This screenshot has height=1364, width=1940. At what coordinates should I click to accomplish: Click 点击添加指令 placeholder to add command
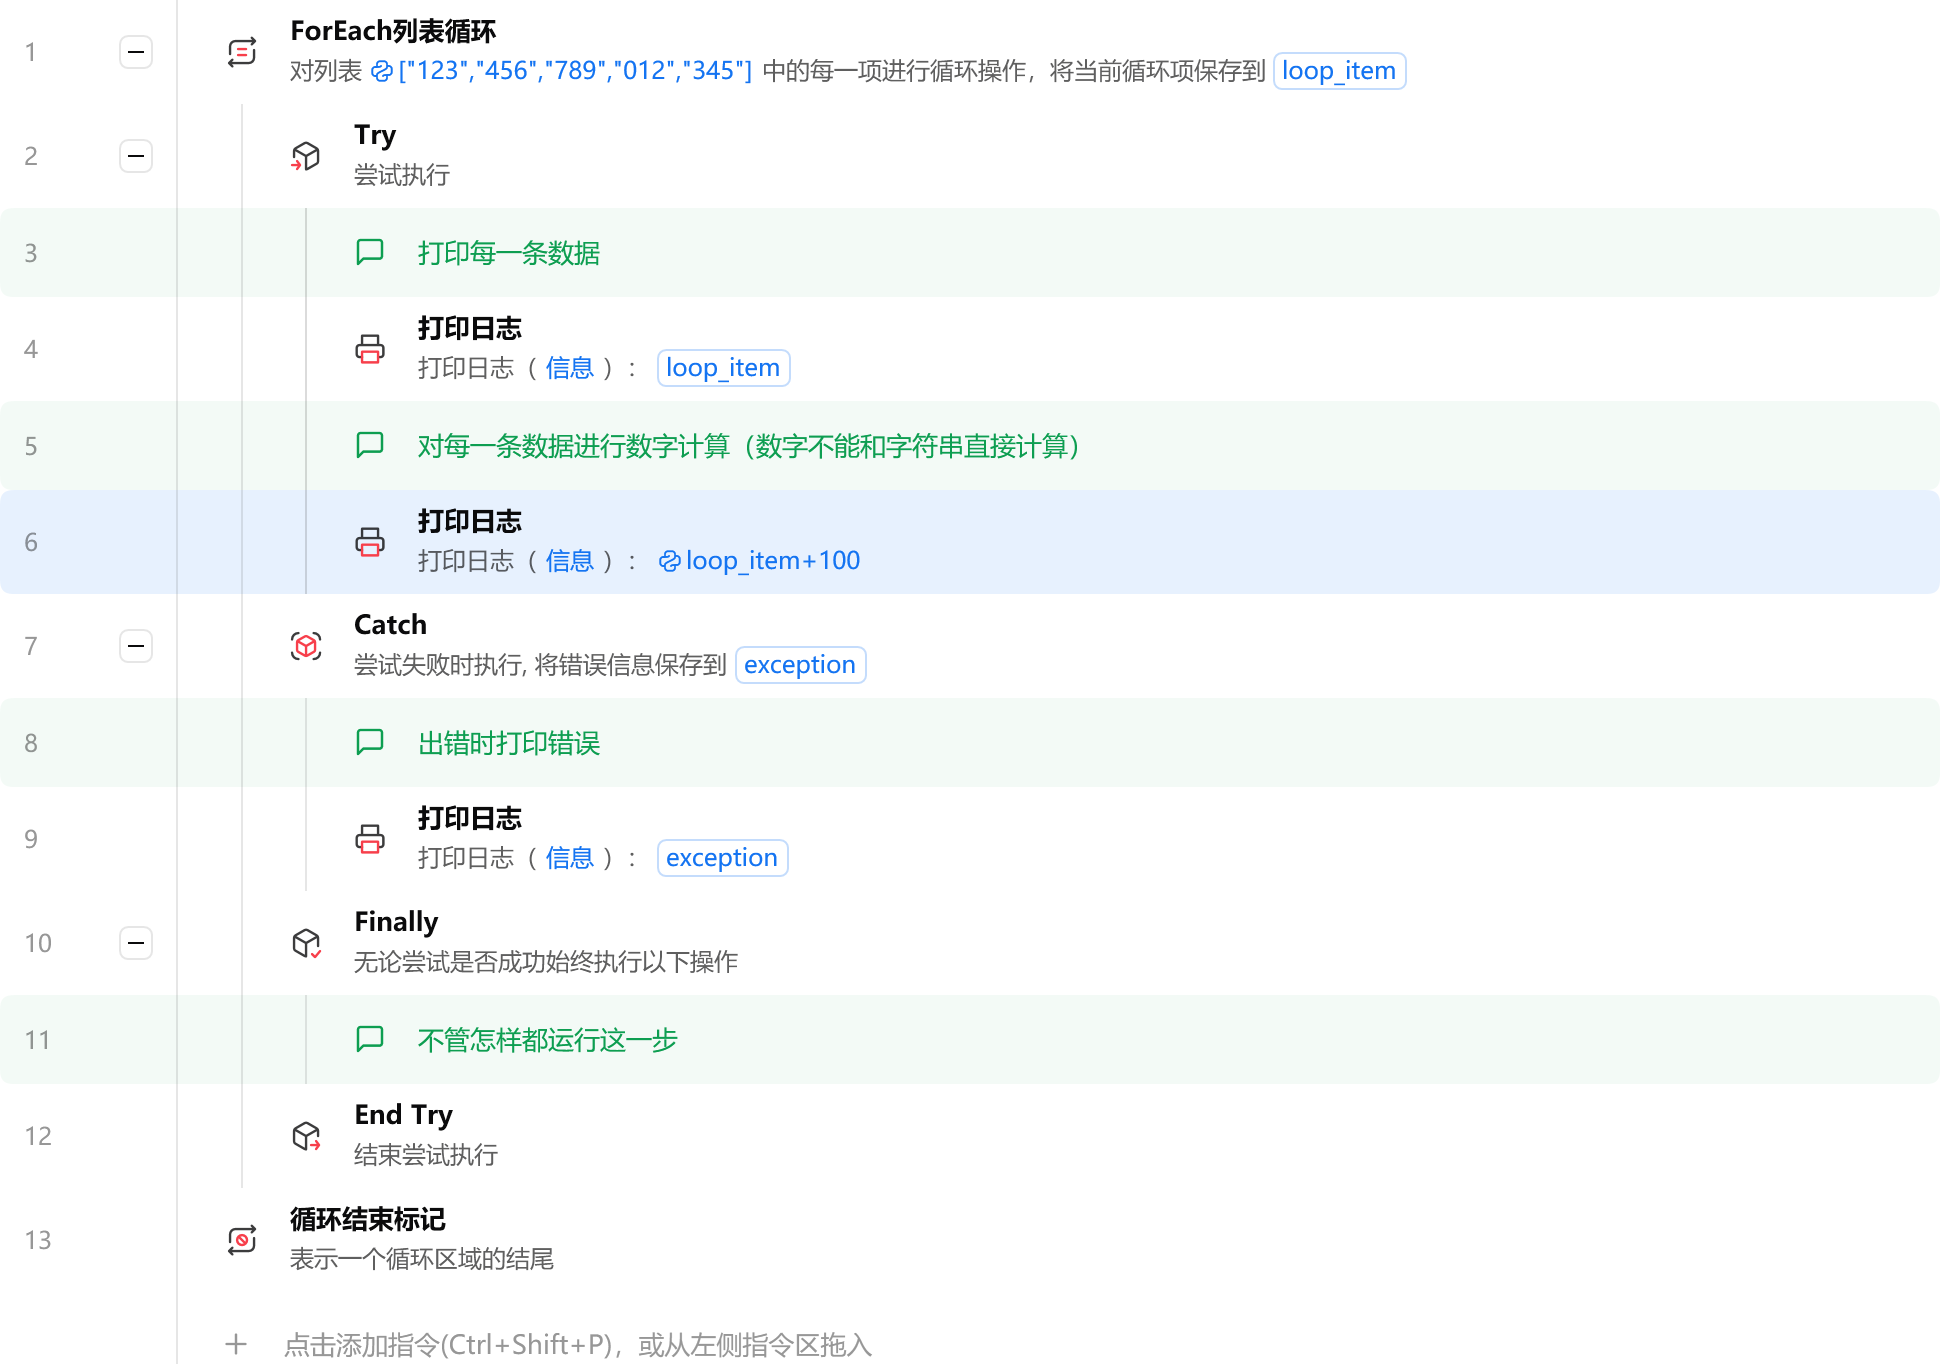(x=578, y=1345)
